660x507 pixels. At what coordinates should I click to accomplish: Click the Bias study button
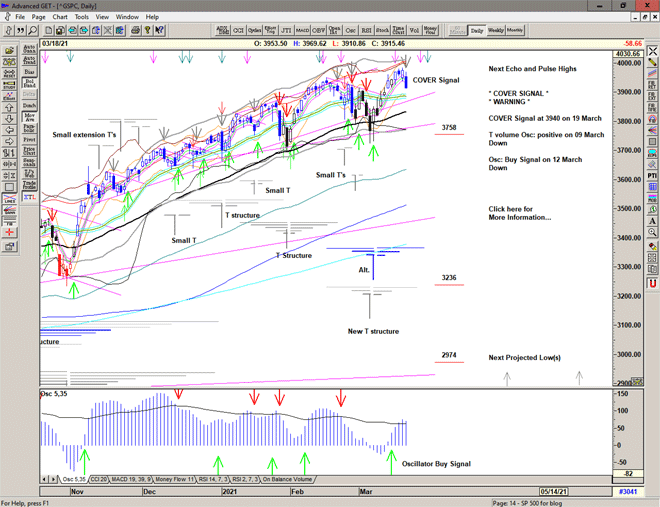[x=29, y=71]
